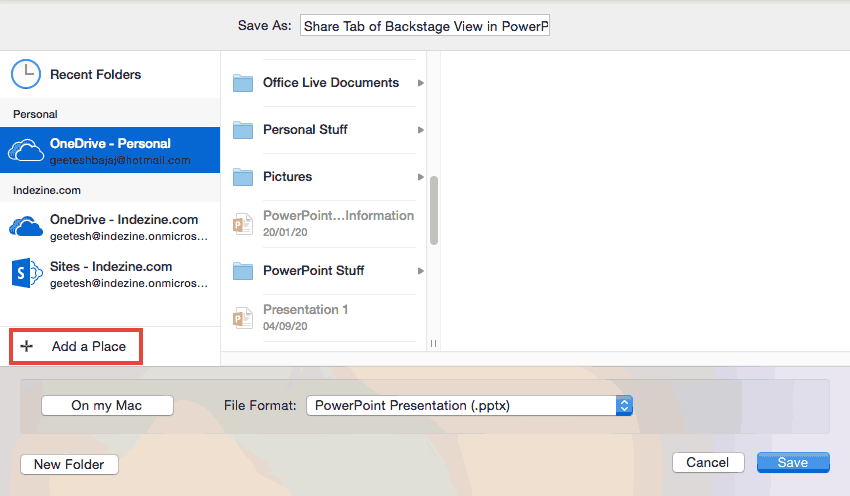Expand the Office Live Documents folder arrow
Screen dimensions: 850x496
[x=421, y=83]
